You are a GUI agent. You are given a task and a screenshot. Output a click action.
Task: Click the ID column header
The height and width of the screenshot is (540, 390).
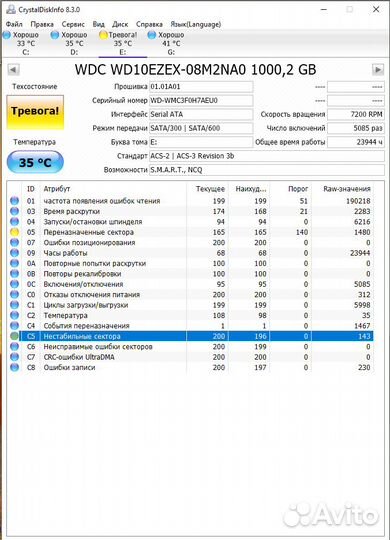(31, 189)
